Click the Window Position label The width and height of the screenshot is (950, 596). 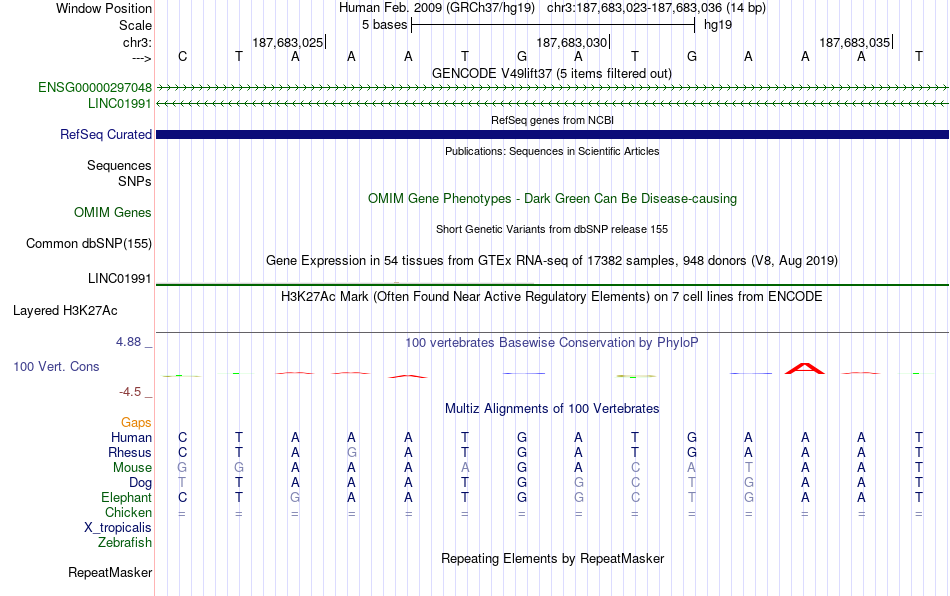[104, 8]
